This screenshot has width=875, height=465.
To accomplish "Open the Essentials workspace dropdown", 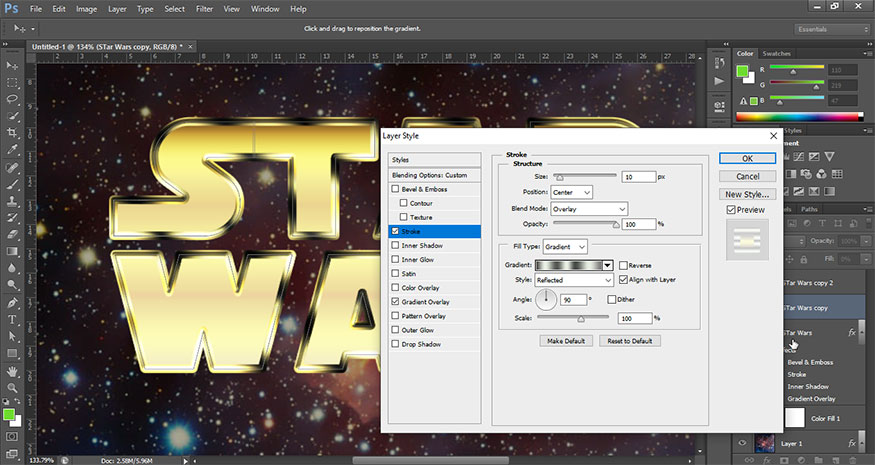I will point(831,29).
